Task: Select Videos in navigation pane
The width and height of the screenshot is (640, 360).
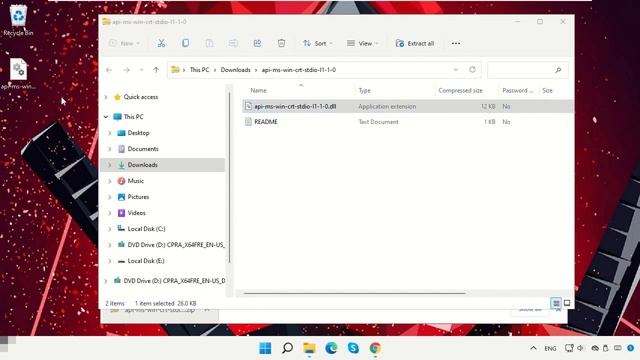Action: click(x=136, y=213)
